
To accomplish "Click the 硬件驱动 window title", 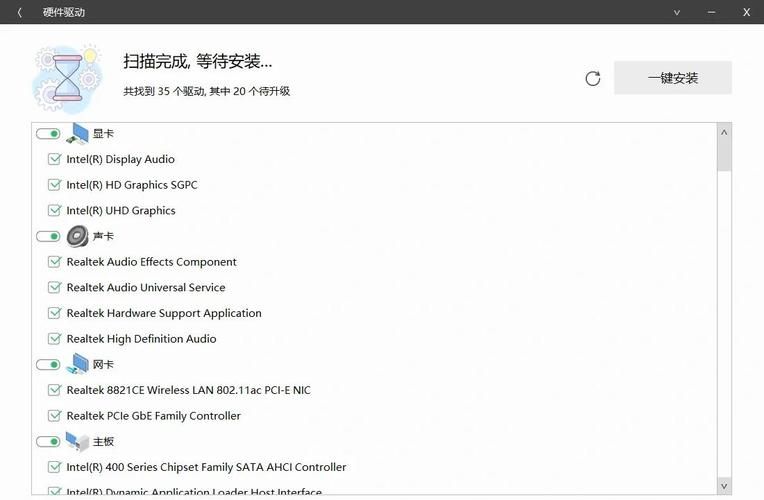I will point(63,12).
